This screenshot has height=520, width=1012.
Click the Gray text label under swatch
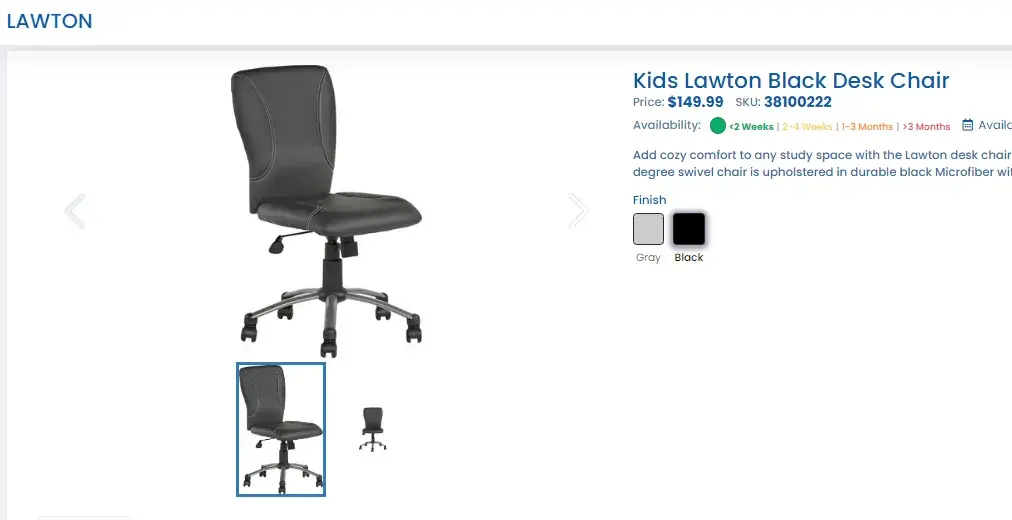coord(648,257)
